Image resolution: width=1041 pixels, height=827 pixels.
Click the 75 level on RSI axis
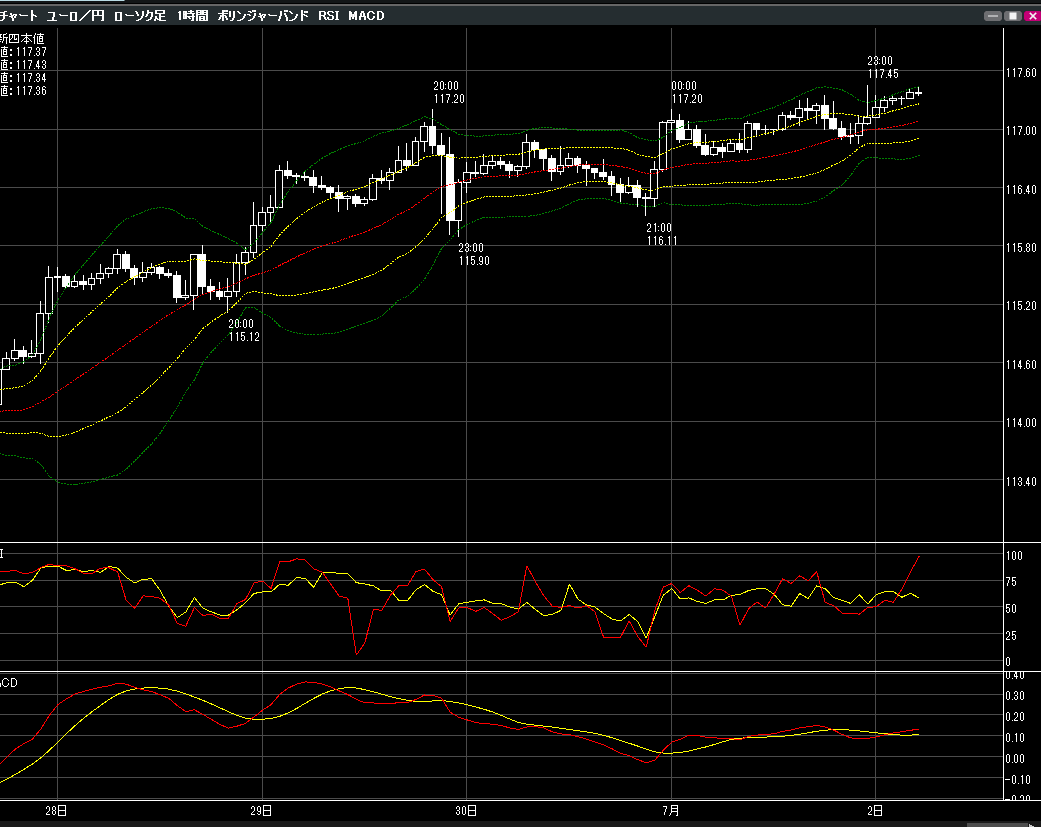(x=1014, y=582)
